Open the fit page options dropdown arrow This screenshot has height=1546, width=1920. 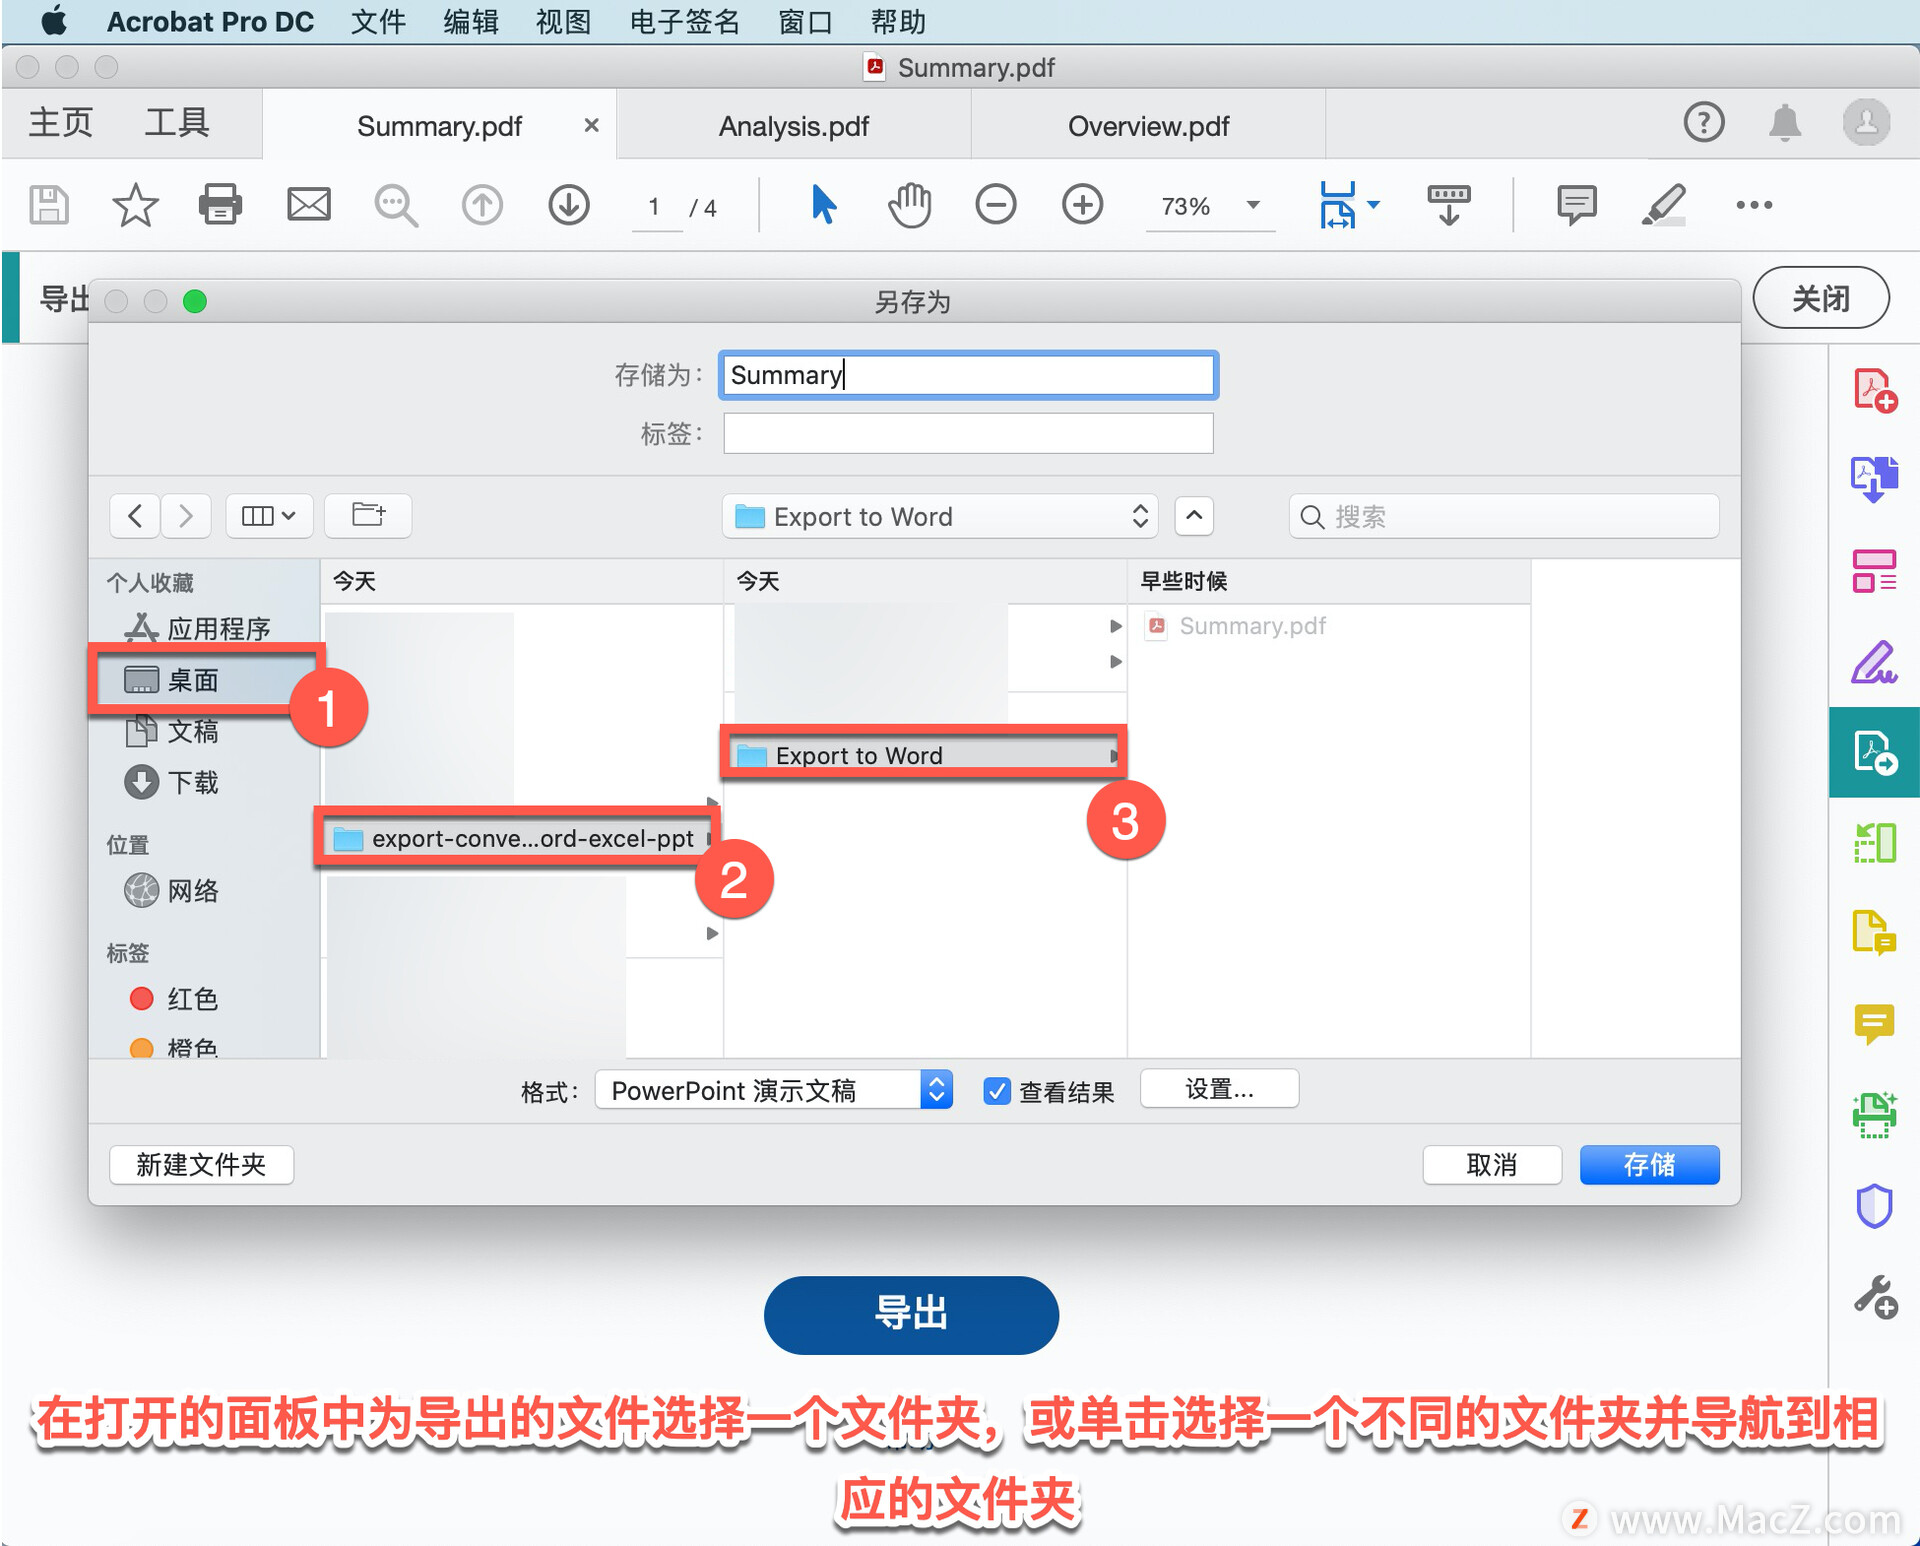pyautogui.click(x=1373, y=205)
